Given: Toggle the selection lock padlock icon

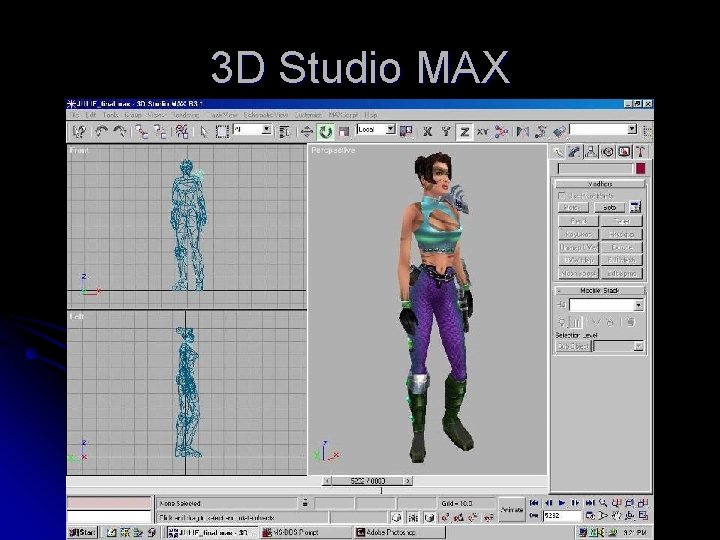Looking at the screenshot, I should pyautogui.click(x=305, y=503).
